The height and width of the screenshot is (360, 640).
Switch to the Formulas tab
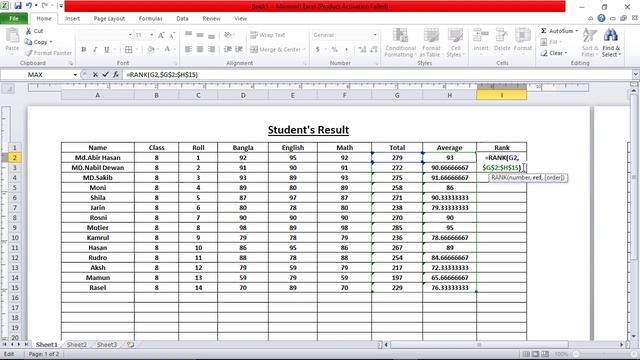150,18
